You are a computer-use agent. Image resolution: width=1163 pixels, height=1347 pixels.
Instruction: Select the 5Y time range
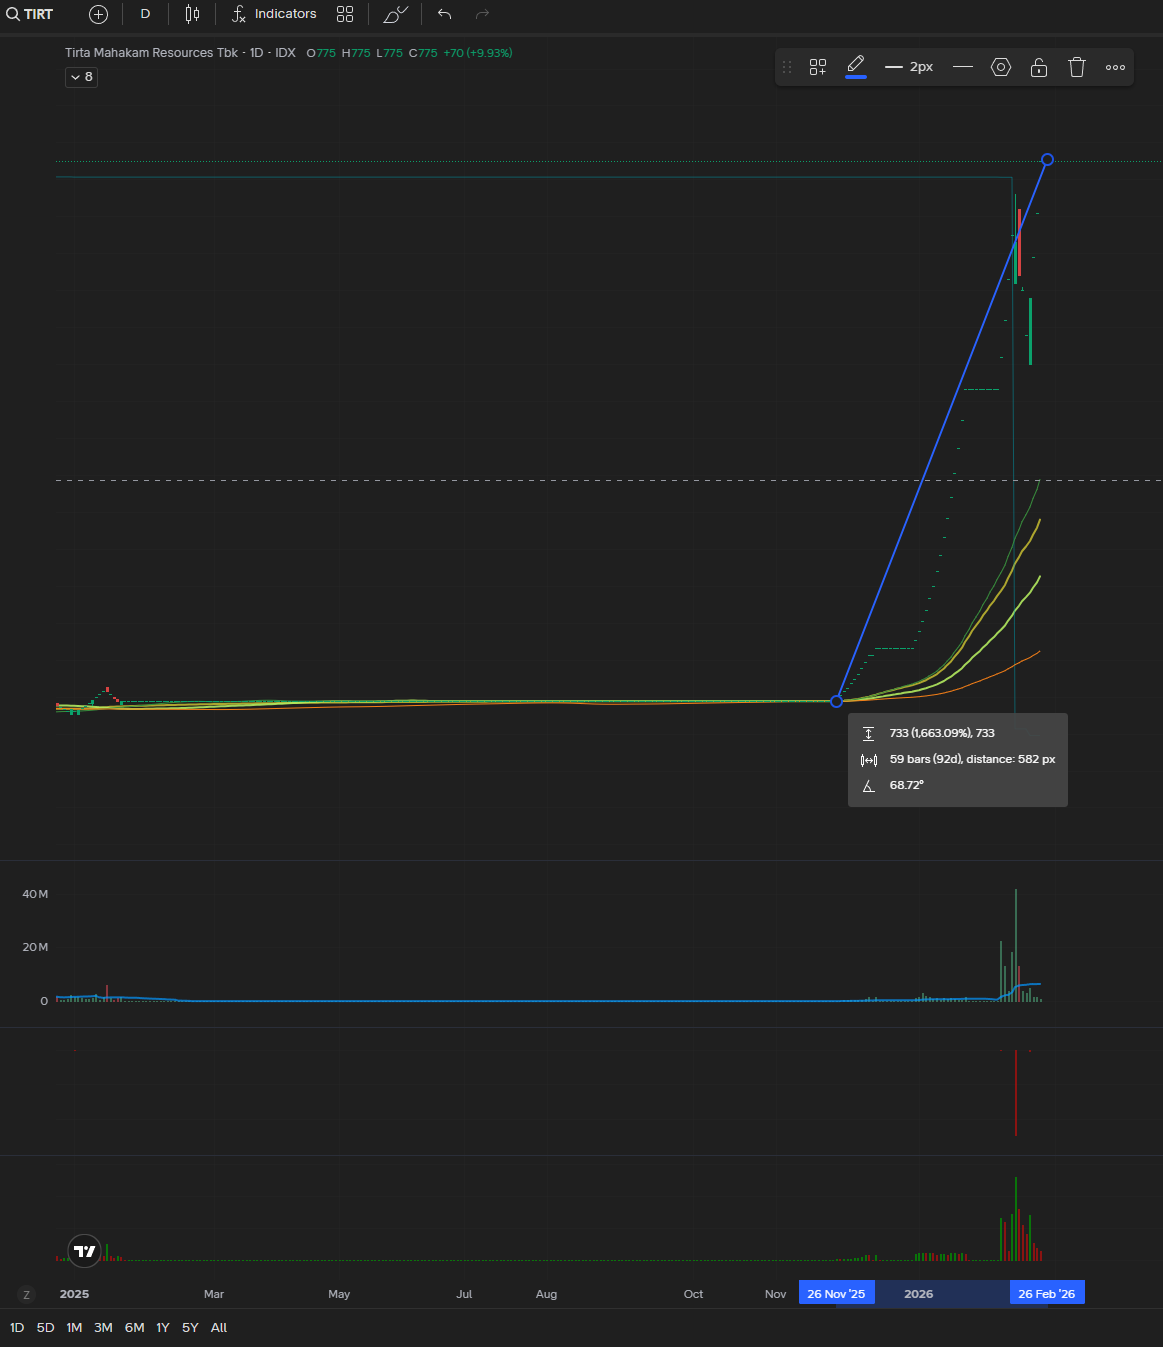pyautogui.click(x=190, y=1328)
